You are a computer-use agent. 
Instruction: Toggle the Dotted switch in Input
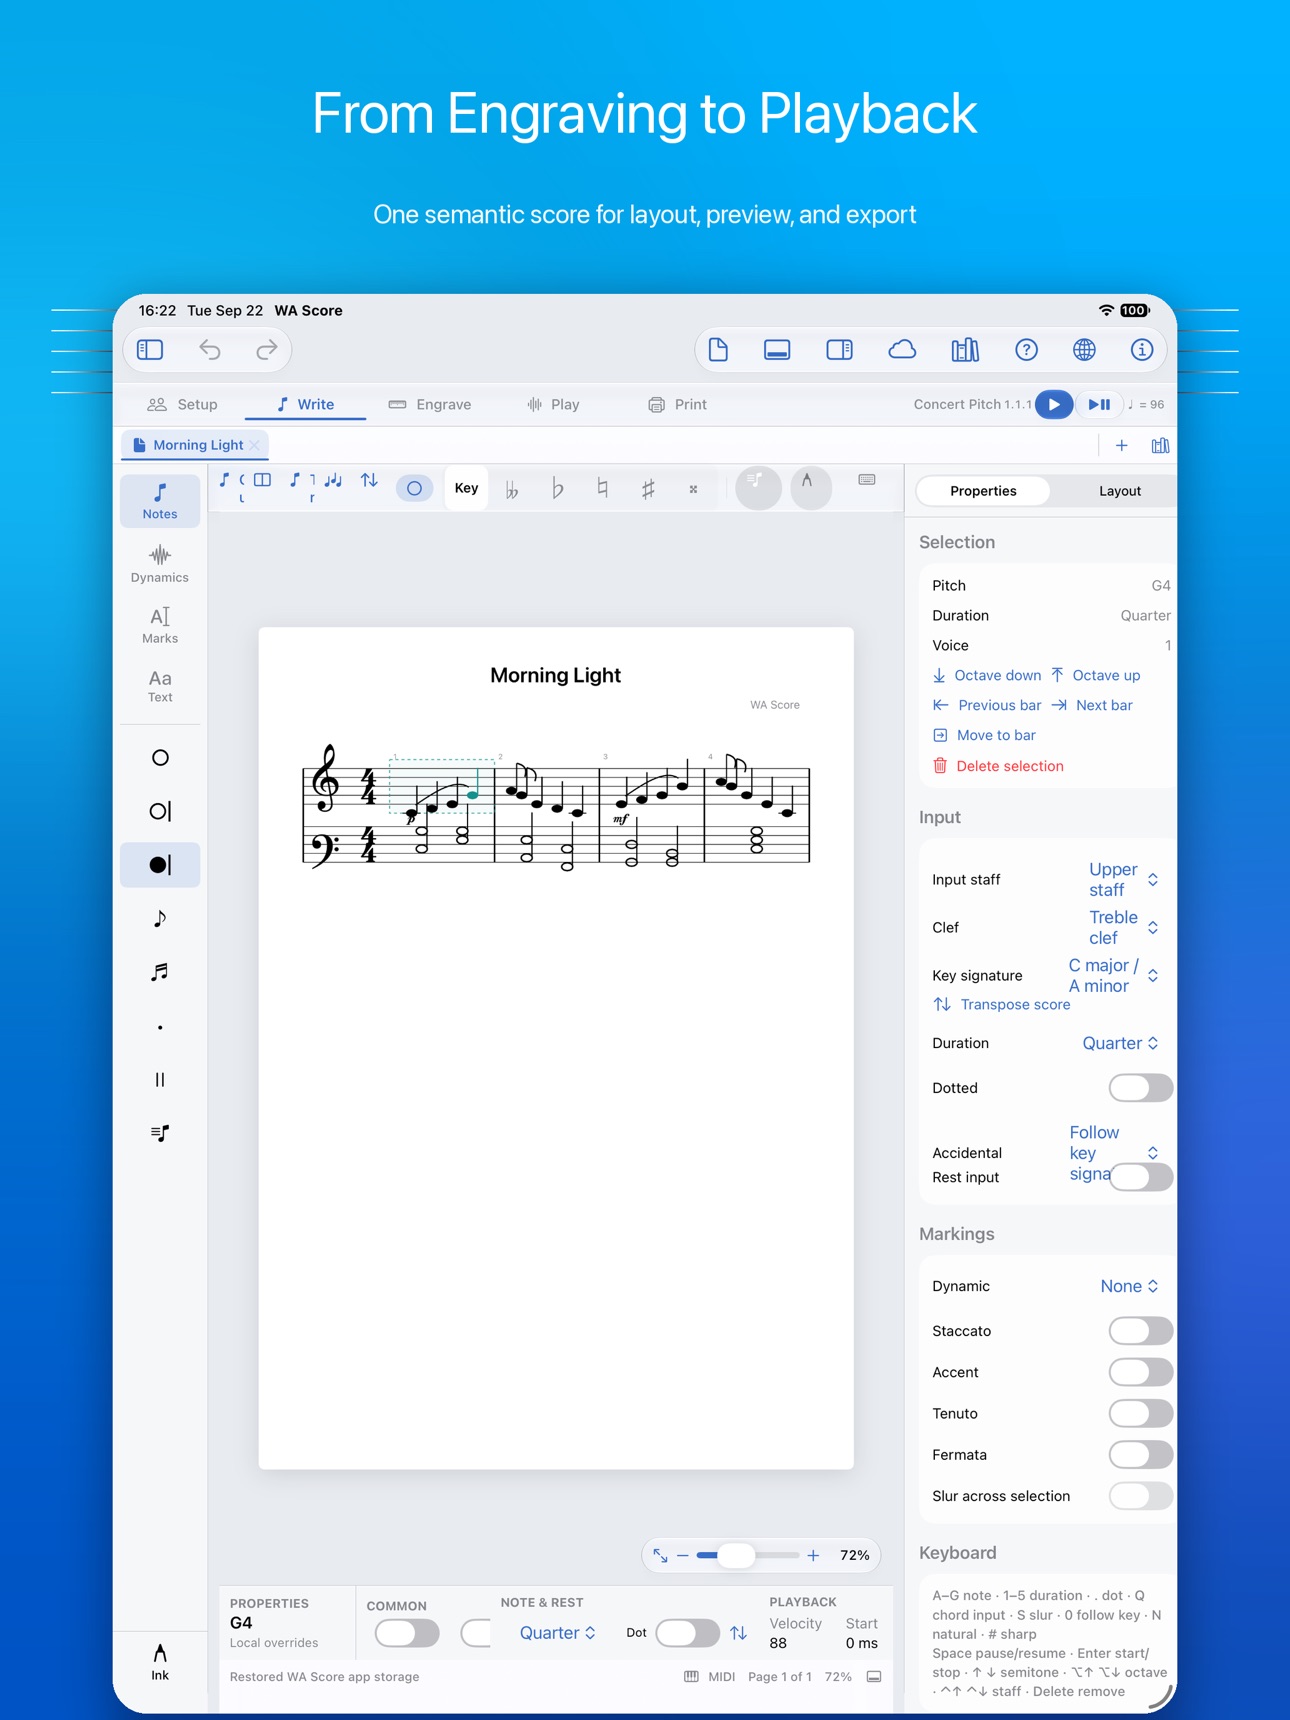click(1141, 1088)
